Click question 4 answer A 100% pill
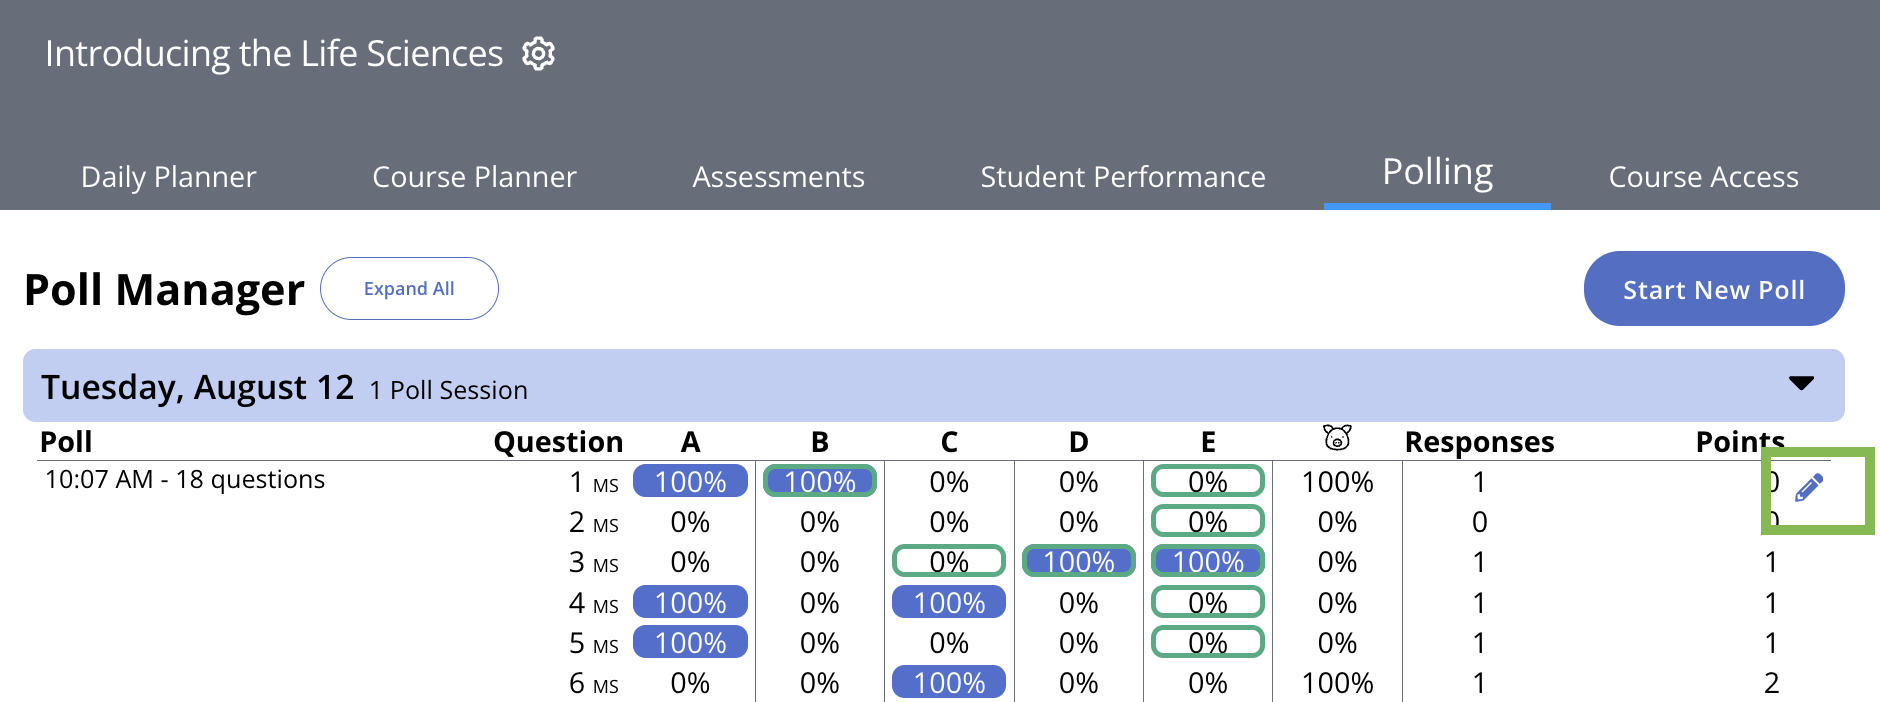Image resolution: width=1880 pixels, height=702 pixels. (690, 603)
